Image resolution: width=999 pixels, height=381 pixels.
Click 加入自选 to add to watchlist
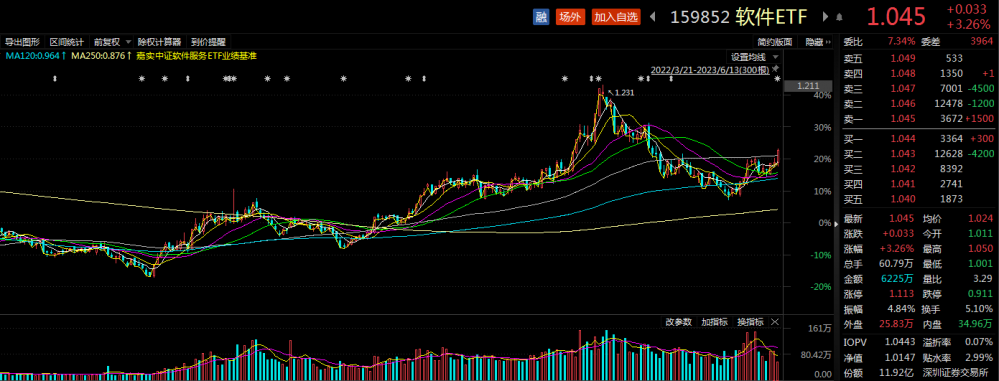(615, 17)
